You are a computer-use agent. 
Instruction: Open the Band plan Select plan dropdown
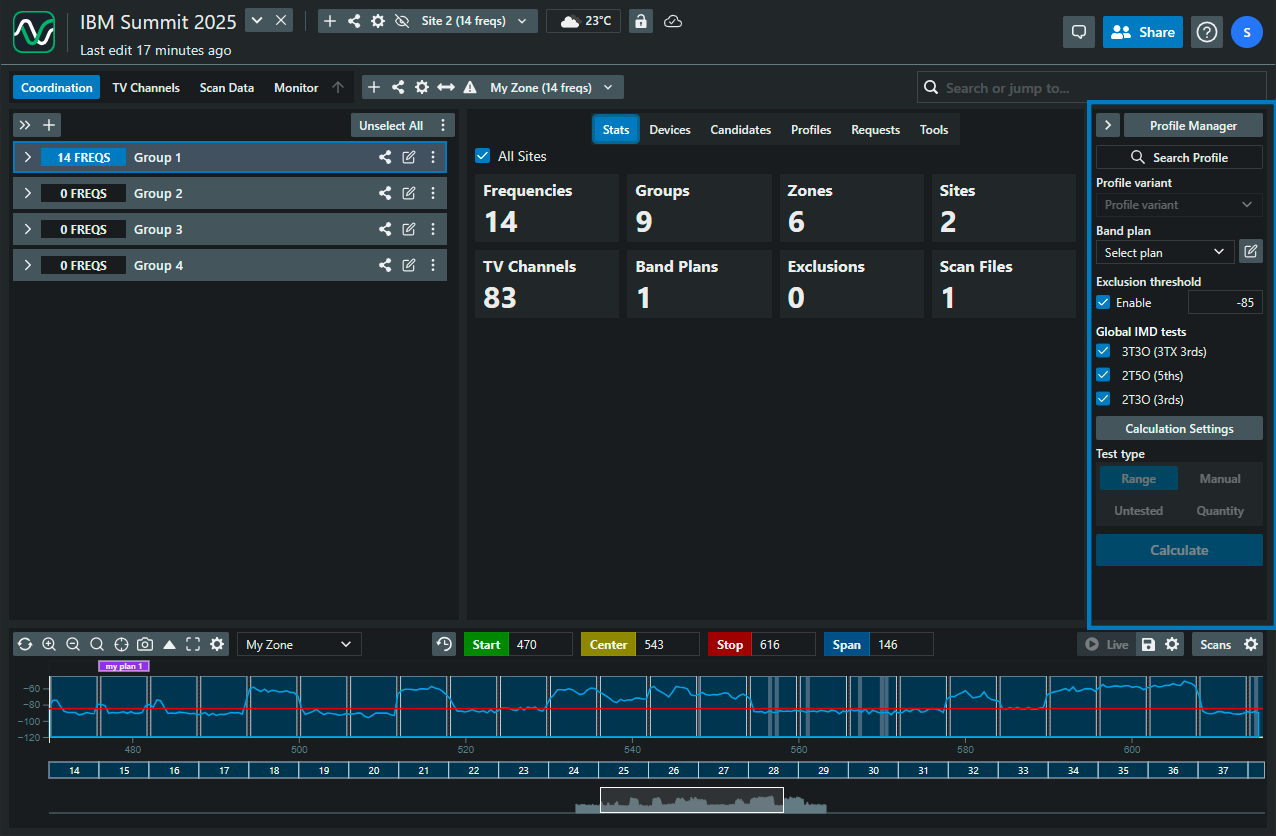tap(1164, 253)
